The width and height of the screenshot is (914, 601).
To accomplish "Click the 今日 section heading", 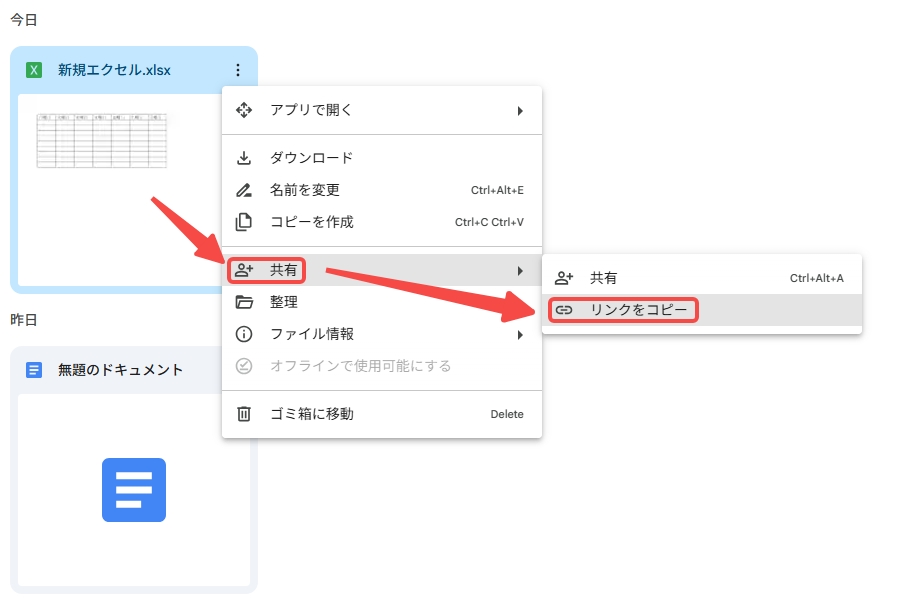I will (24, 20).
